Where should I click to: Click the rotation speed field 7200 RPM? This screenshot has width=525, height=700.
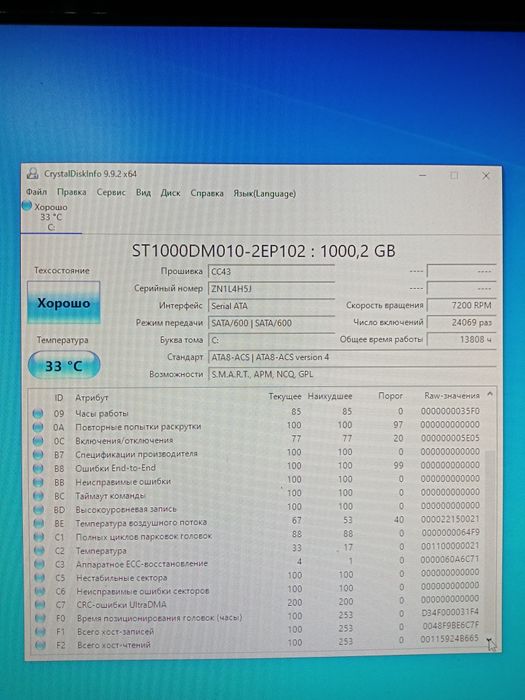[x=462, y=305]
